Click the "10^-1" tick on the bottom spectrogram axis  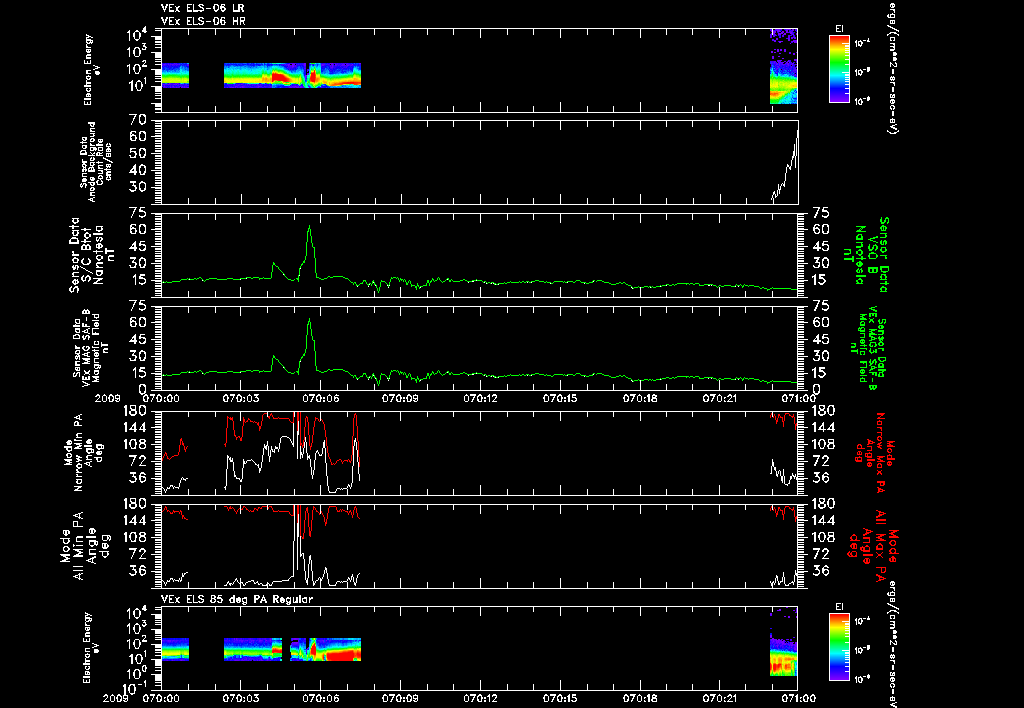coord(134,688)
